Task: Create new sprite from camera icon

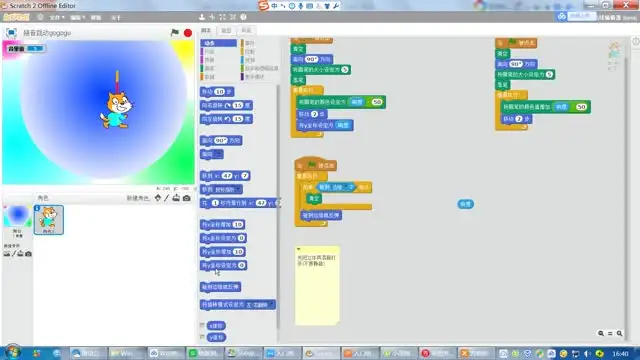Action: pyautogui.click(x=187, y=198)
